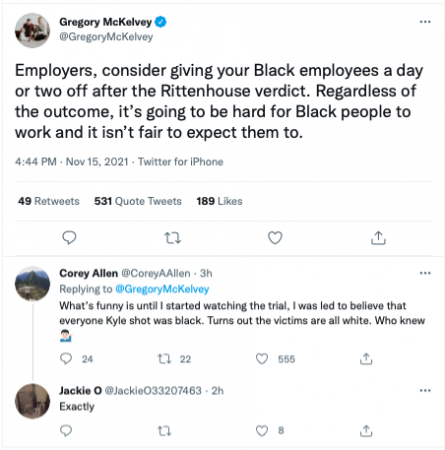Share Jackie O's reply
The image size is (445, 450).
[x=366, y=431]
